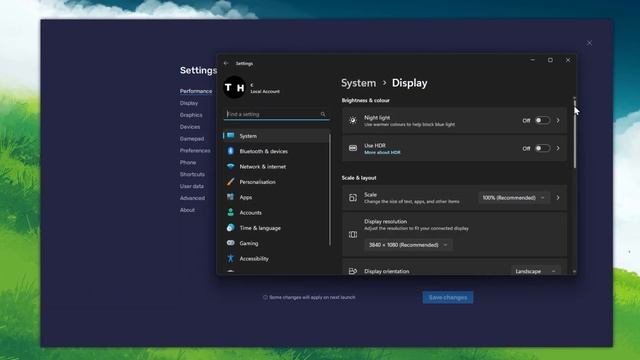The width and height of the screenshot is (640, 360).
Task: Open Apps settings
Action: 276,197
